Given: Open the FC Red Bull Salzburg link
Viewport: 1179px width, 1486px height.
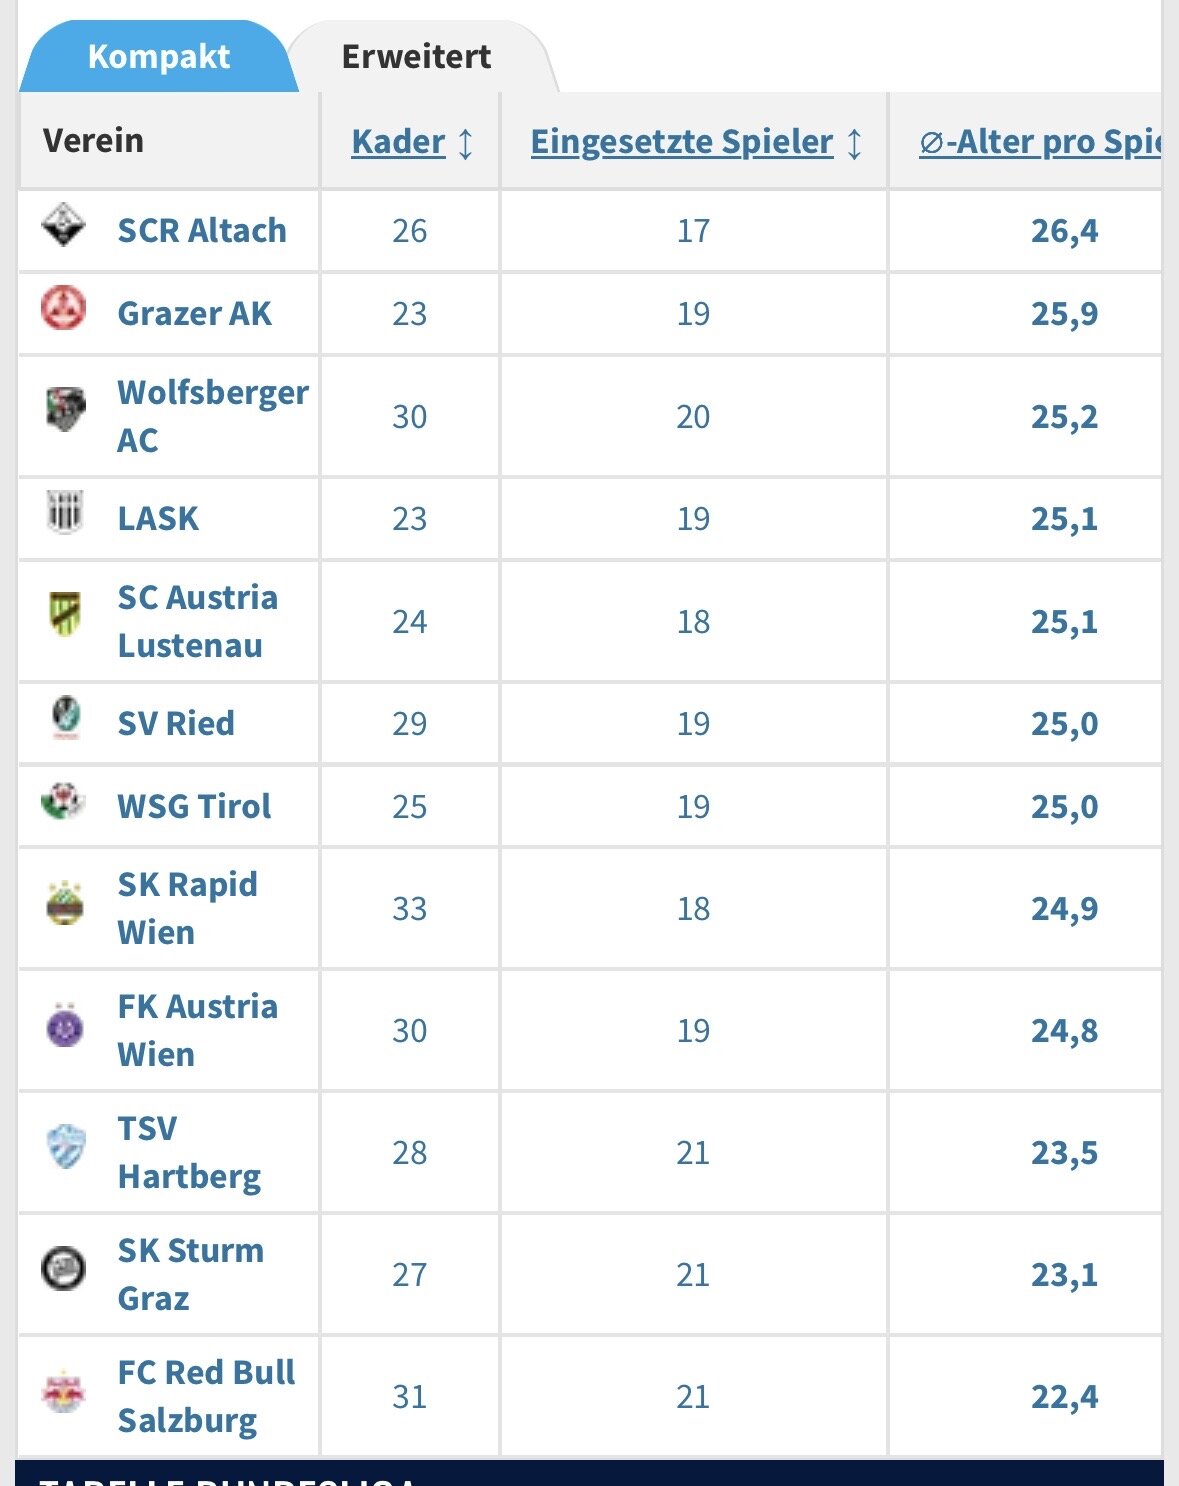Looking at the screenshot, I should [x=206, y=1396].
